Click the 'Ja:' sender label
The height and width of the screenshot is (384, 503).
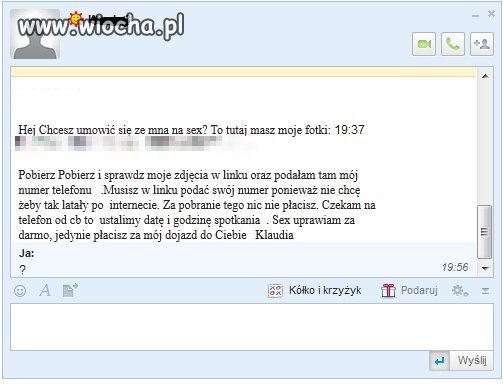tap(27, 253)
